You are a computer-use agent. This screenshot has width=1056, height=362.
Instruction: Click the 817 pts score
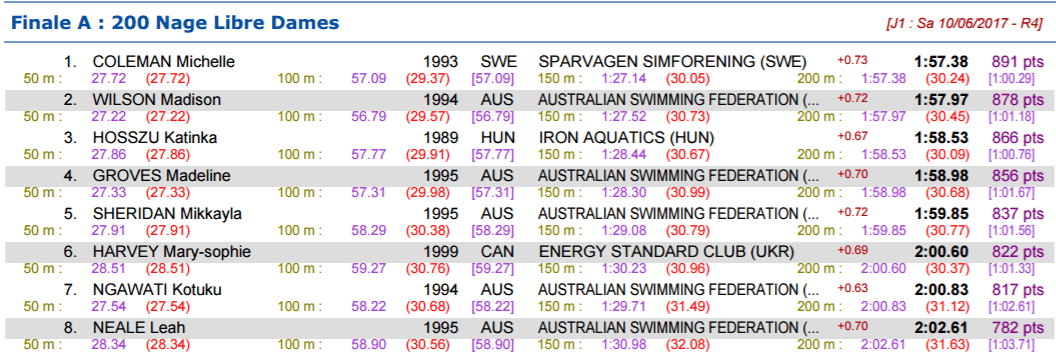coord(1018,290)
